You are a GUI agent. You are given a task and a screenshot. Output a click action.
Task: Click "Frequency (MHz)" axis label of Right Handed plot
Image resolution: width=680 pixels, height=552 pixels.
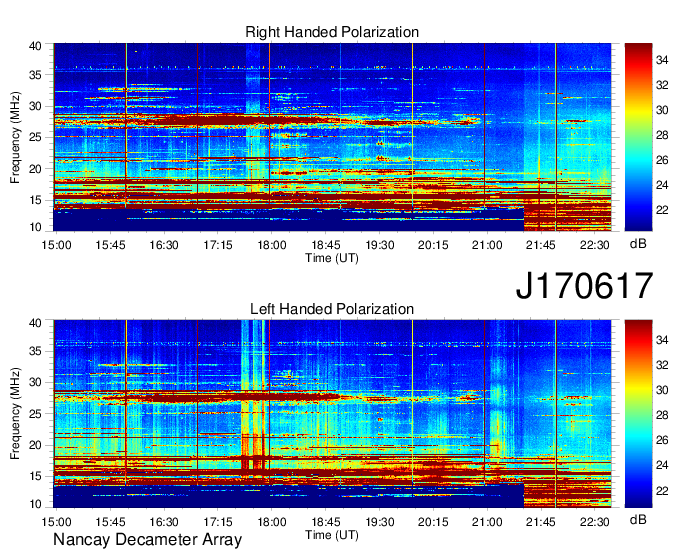point(15,137)
